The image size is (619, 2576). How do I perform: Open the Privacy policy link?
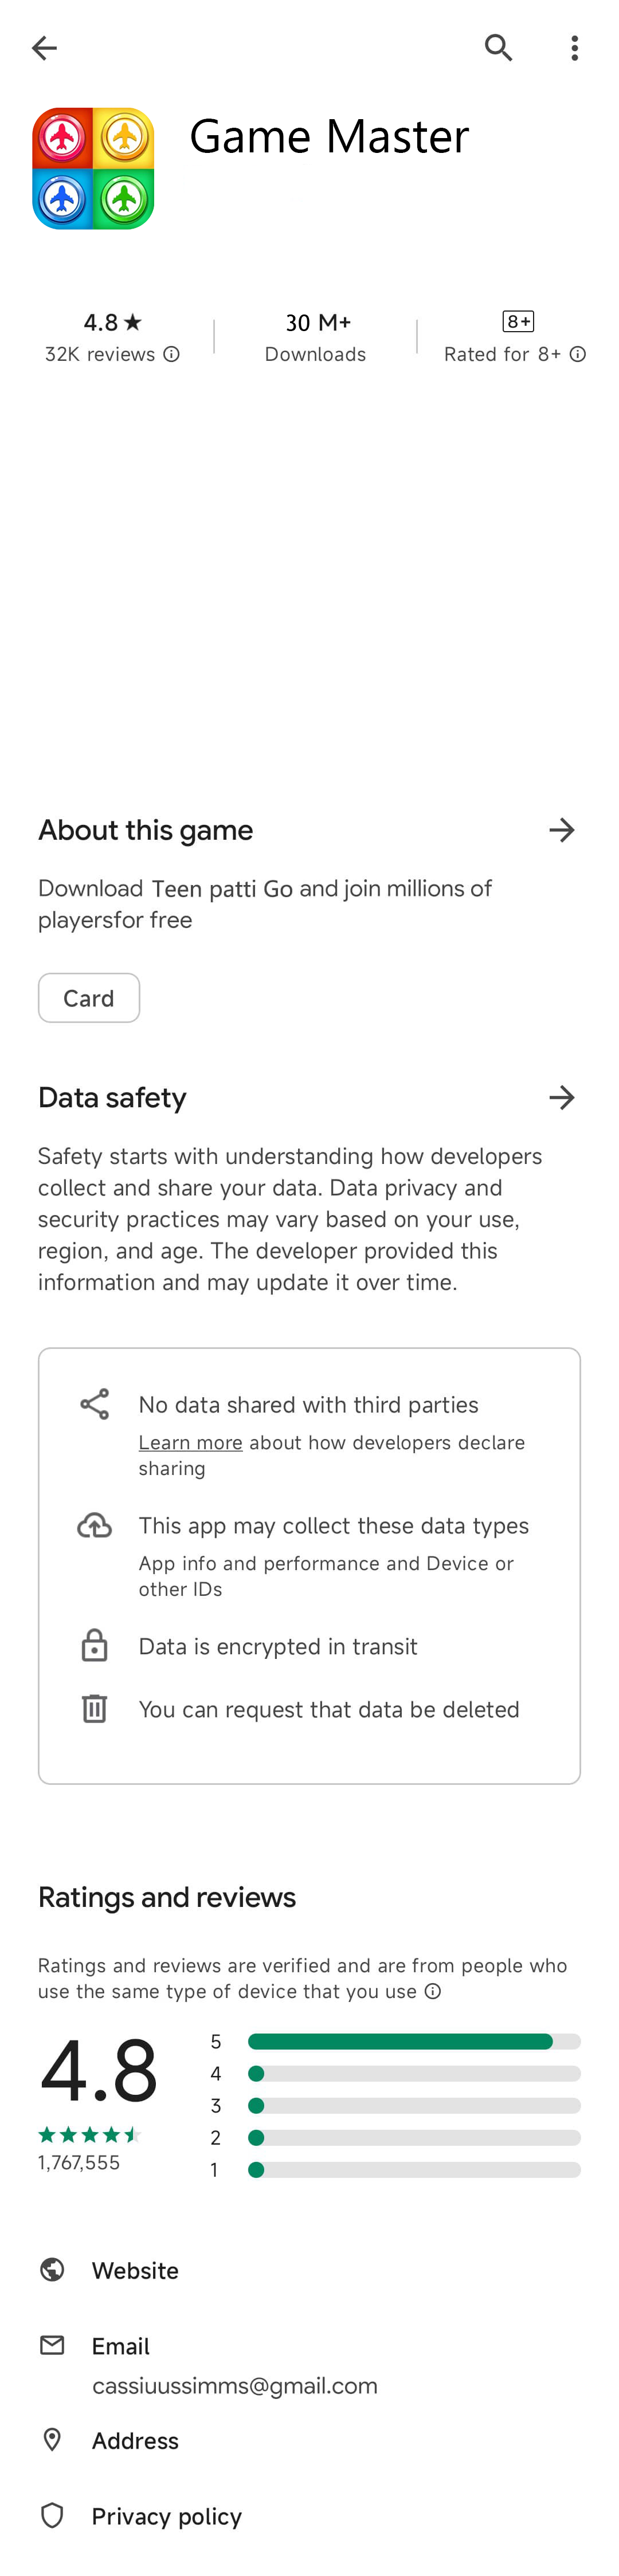point(166,2516)
